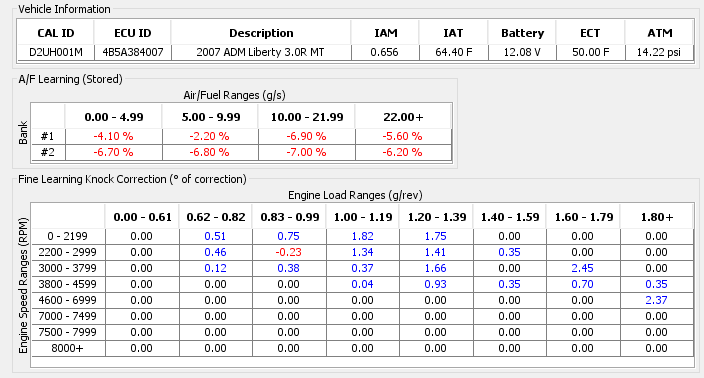Viewport: 704px width, 378px height.
Task: Click the 10.00 - 21.99 airflow range header
Action: pos(307,117)
